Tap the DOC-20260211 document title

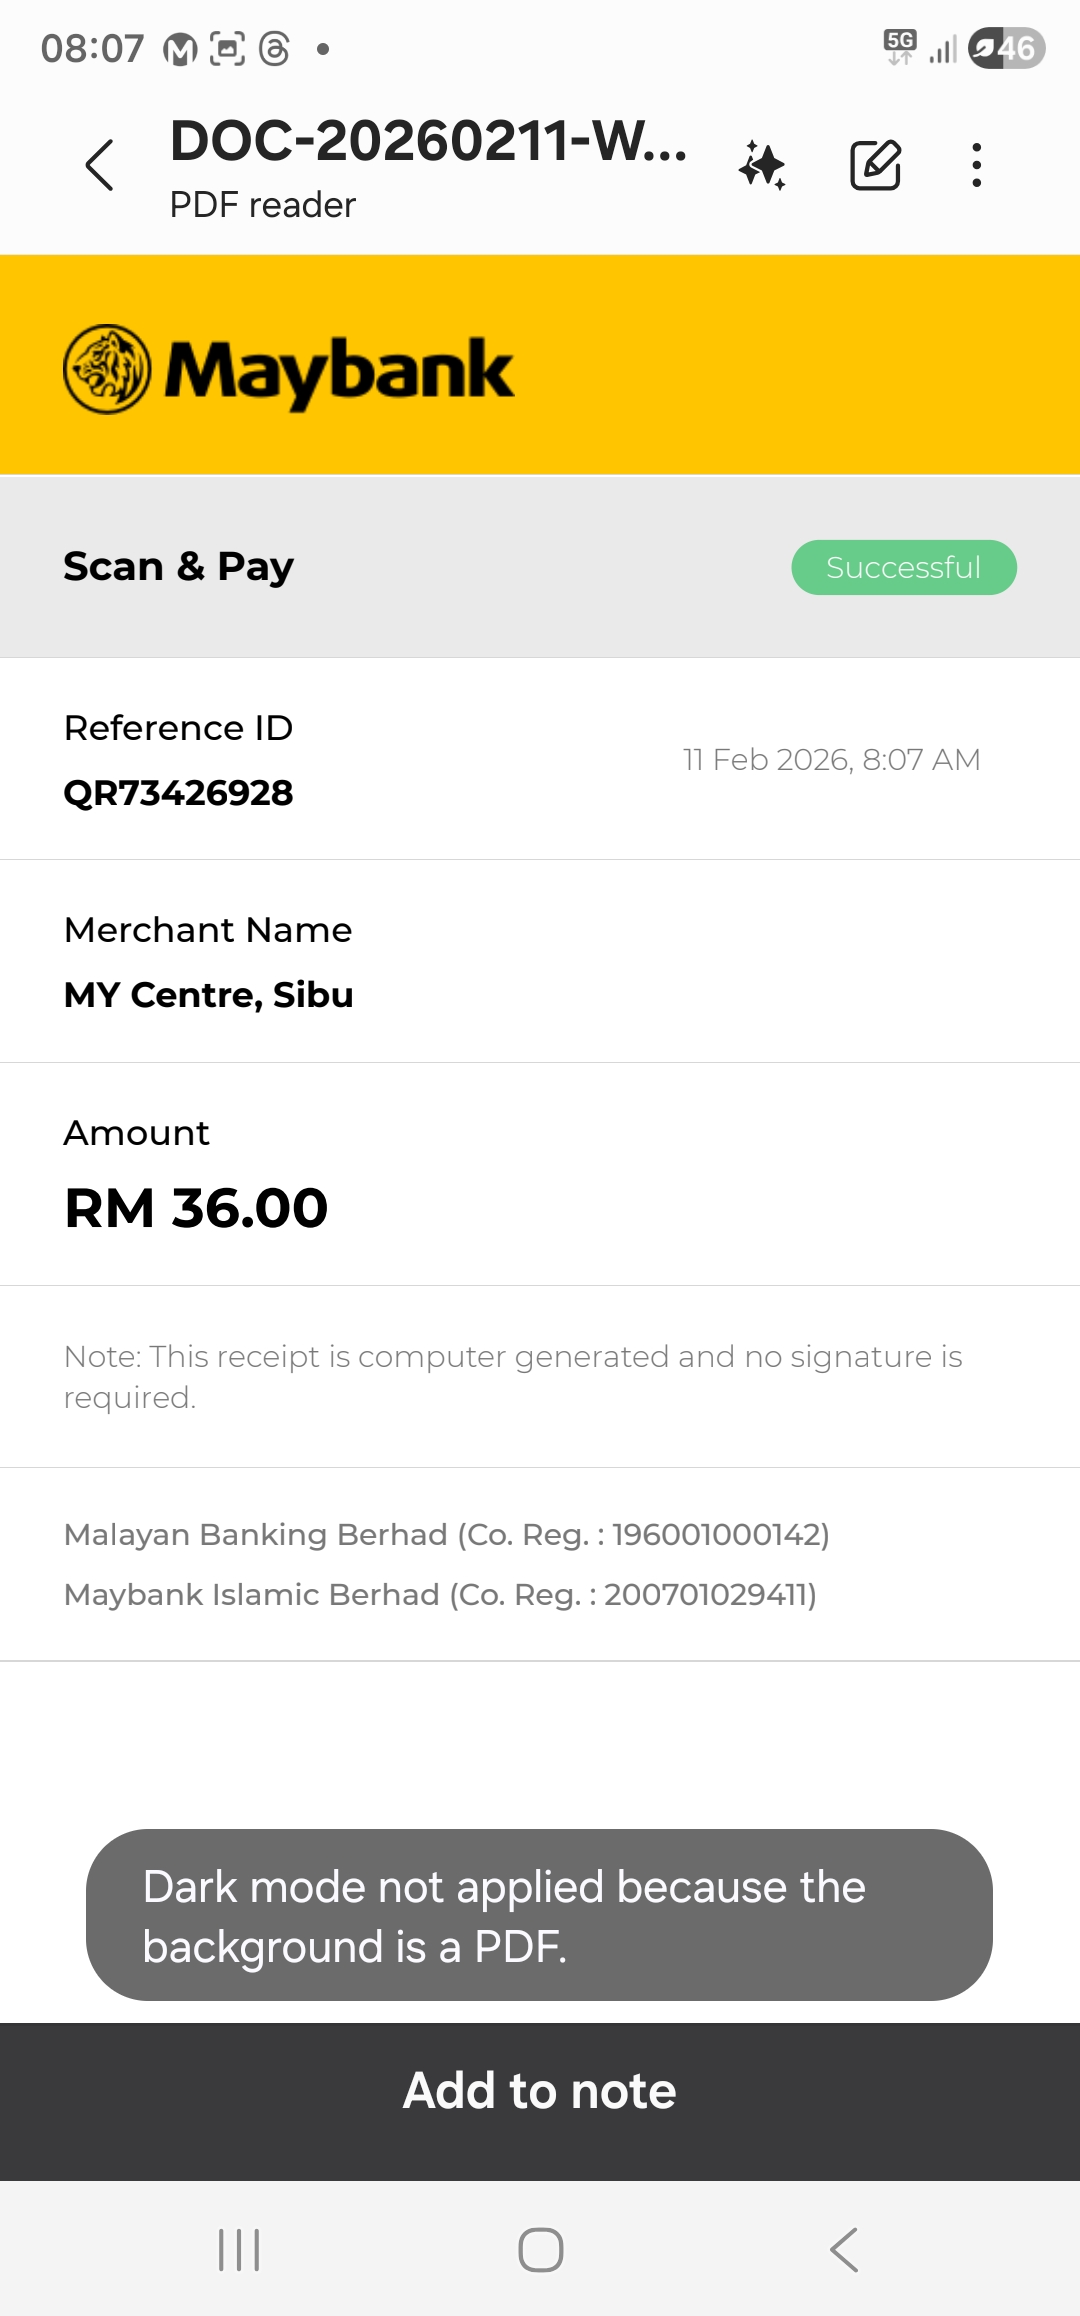(x=428, y=141)
